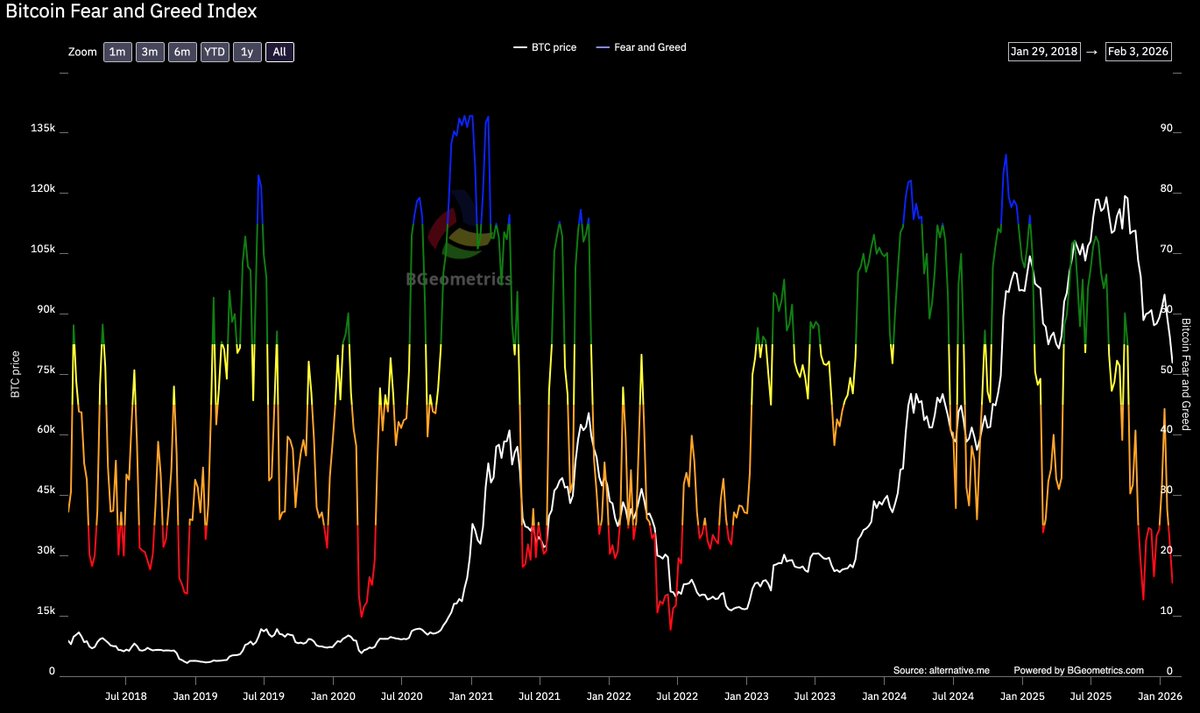Viewport: 1200px width, 713px height.
Task: Toggle the BTC price legend series
Action: click(545, 47)
